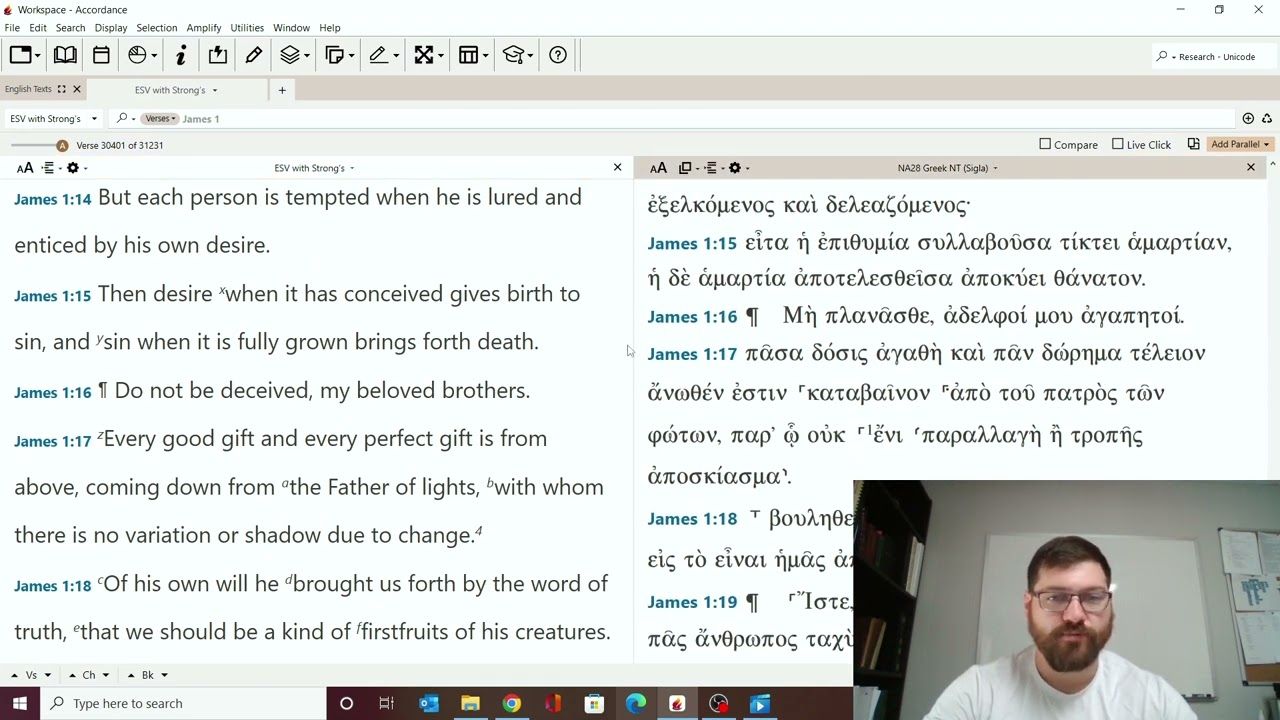The height and width of the screenshot is (720, 1280).
Task: Open the Utilities menu
Action: point(247,27)
